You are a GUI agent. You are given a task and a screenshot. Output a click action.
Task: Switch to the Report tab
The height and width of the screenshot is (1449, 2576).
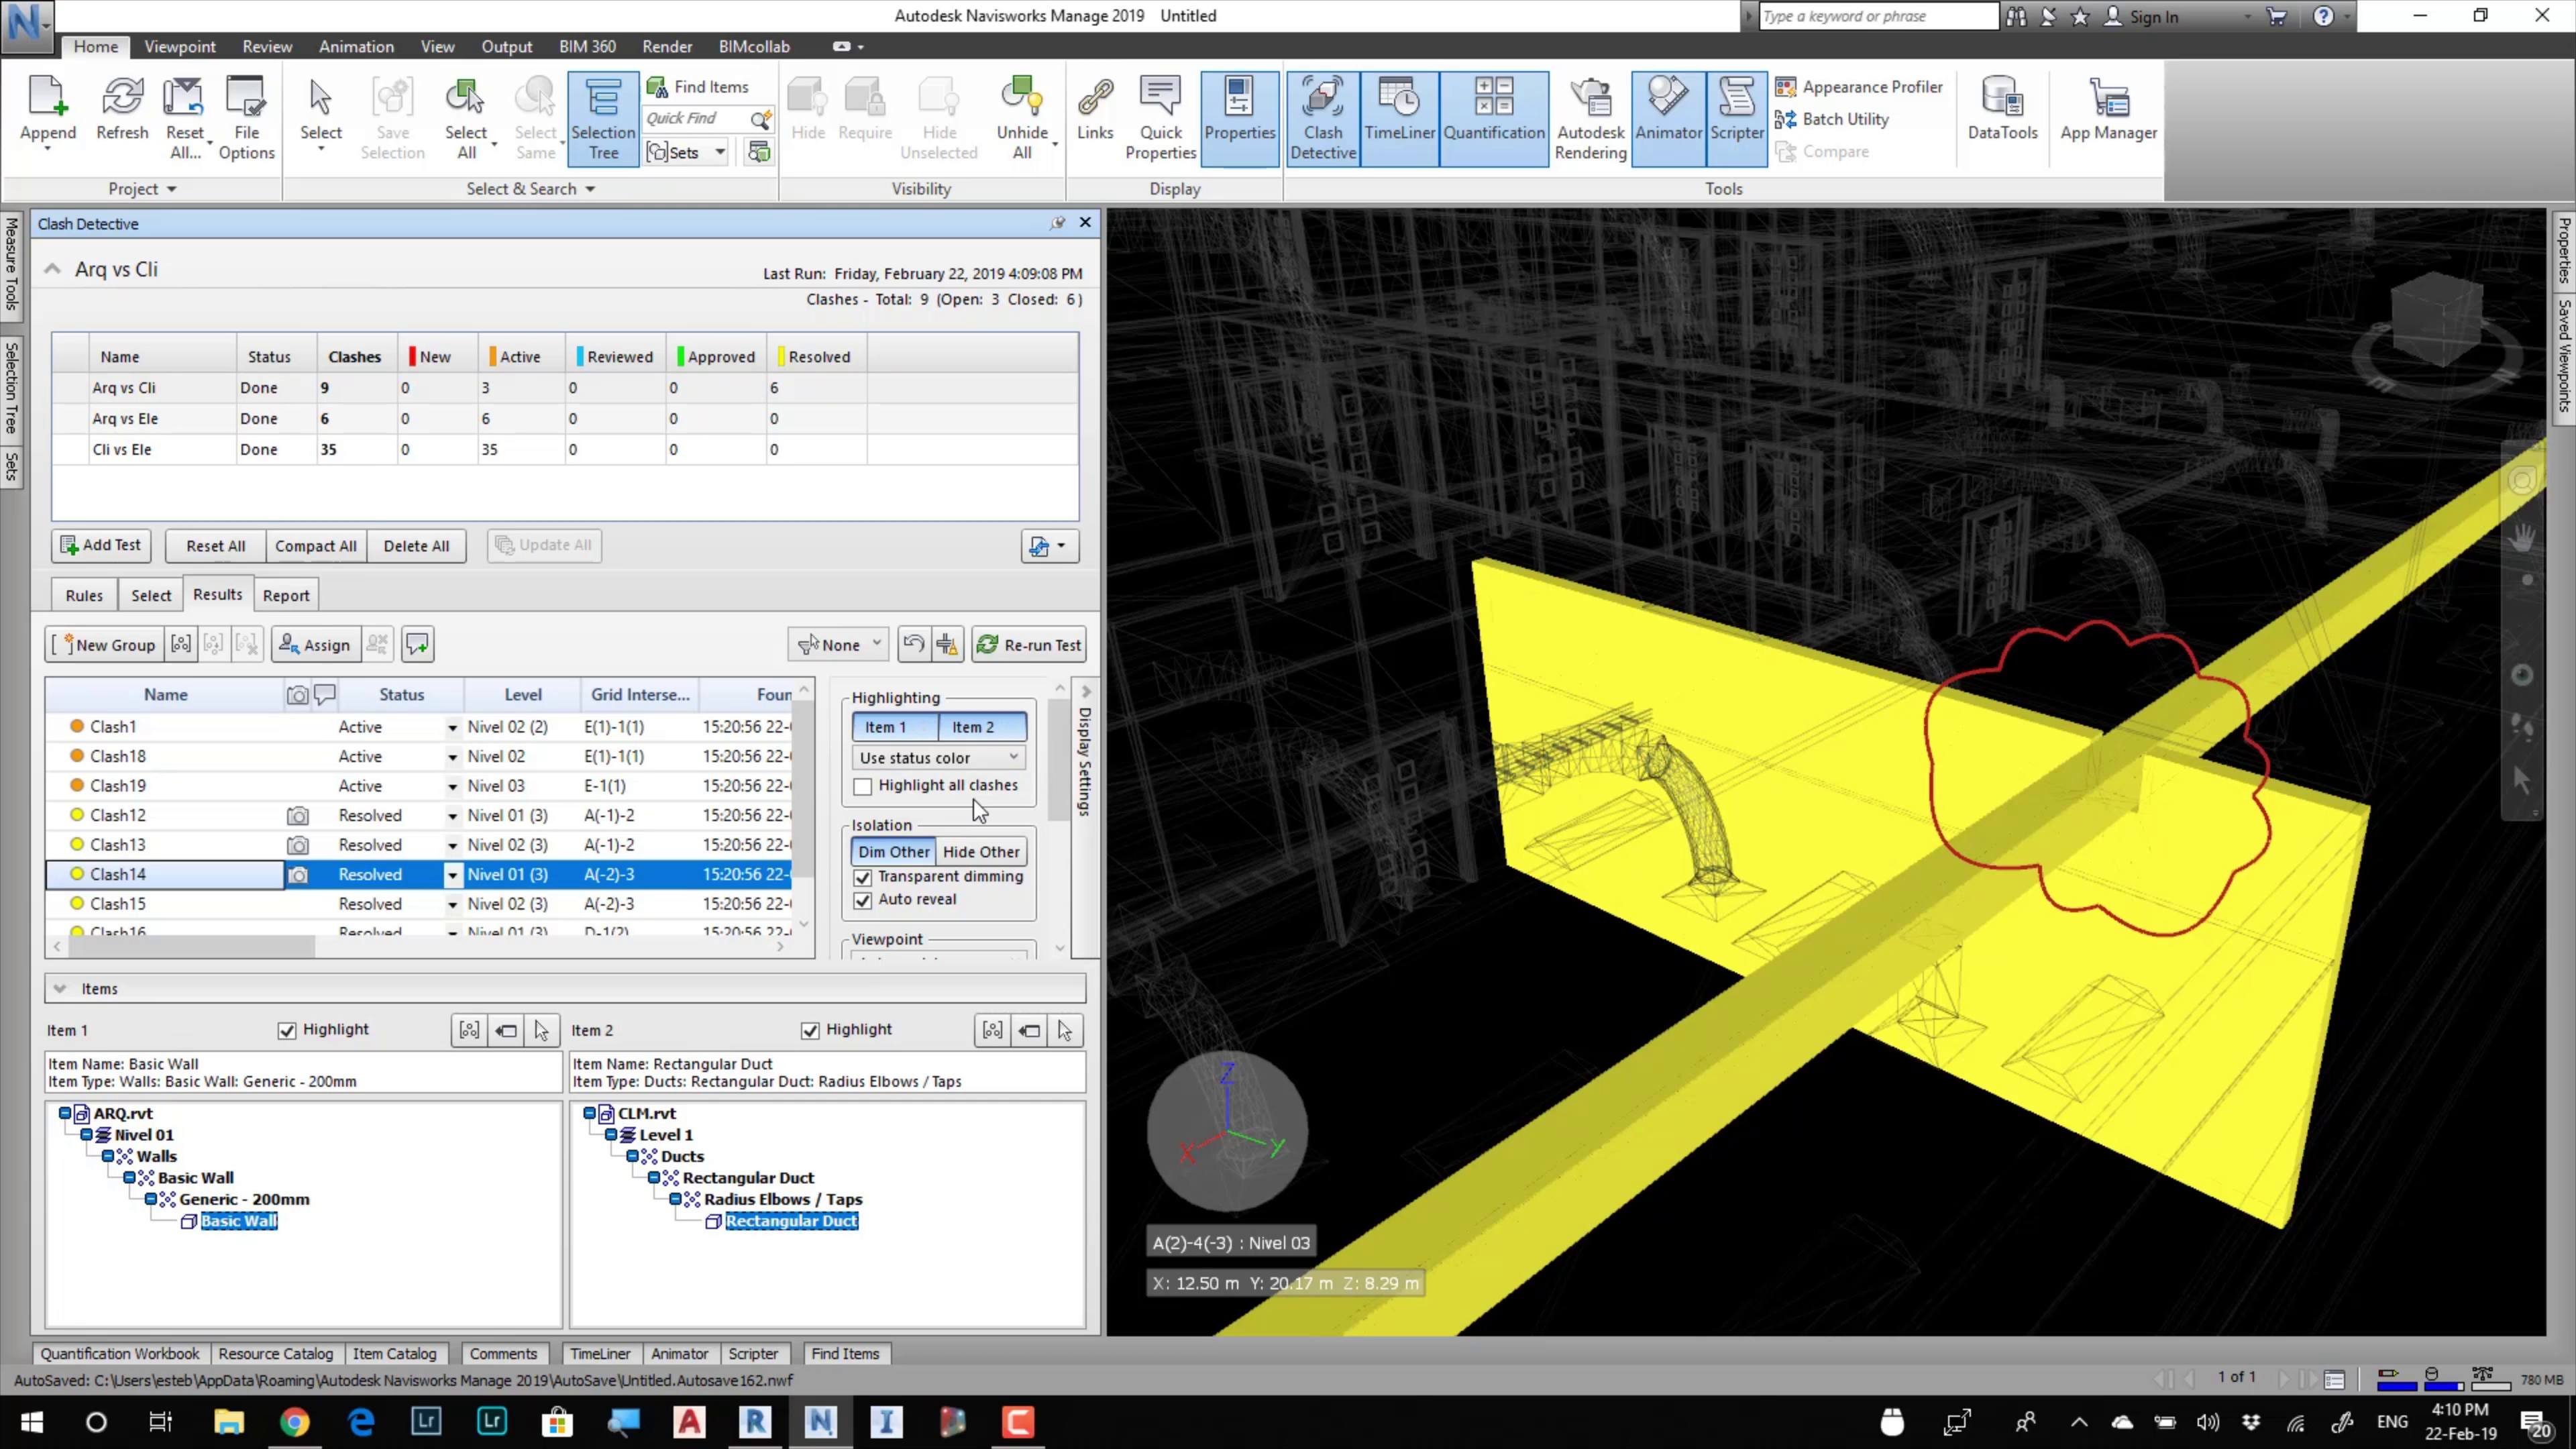click(x=286, y=596)
